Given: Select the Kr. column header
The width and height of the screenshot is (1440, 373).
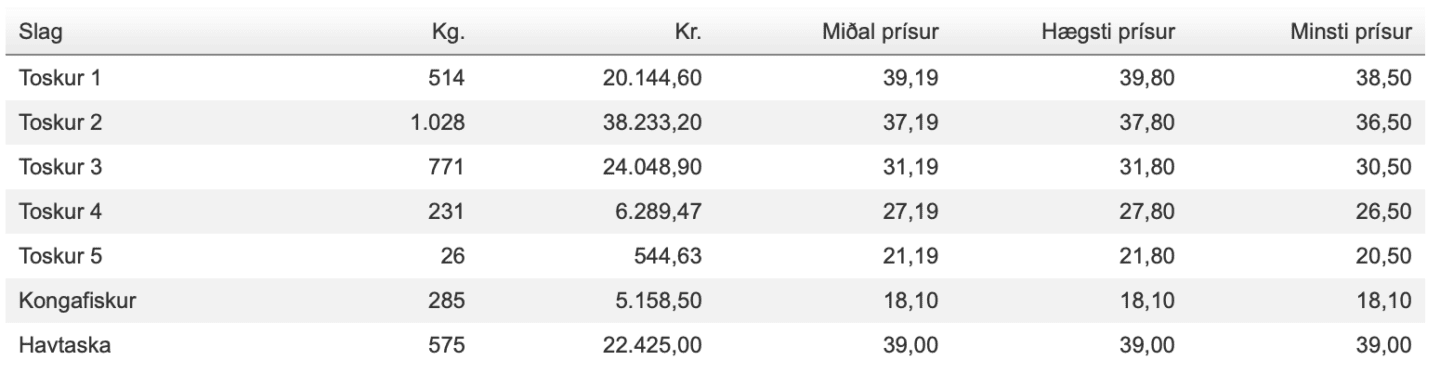Looking at the screenshot, I should point(699,34).
